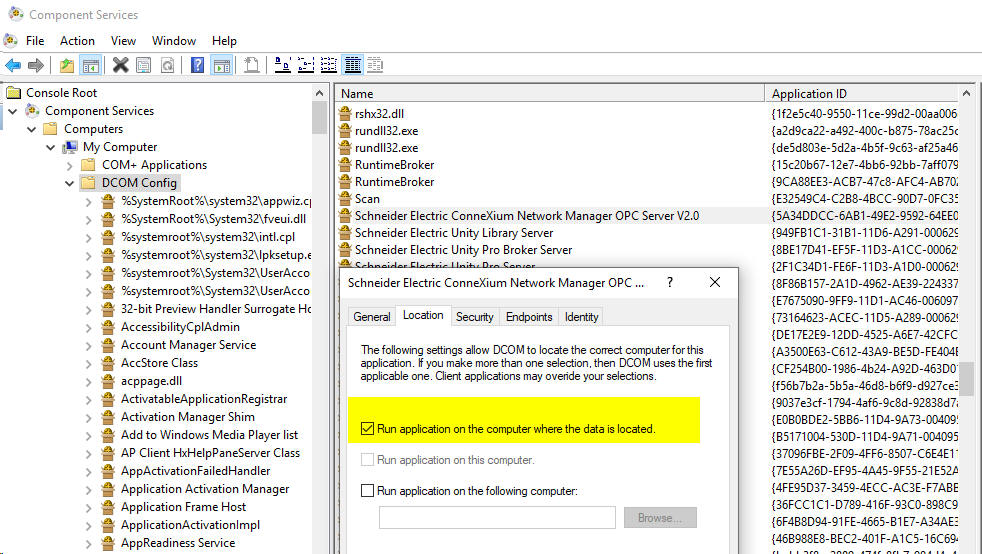Screen dimensions: 982x554
Task: Select Schneider Electric Unity Pro Broker Server
Action: click(463, 250)
